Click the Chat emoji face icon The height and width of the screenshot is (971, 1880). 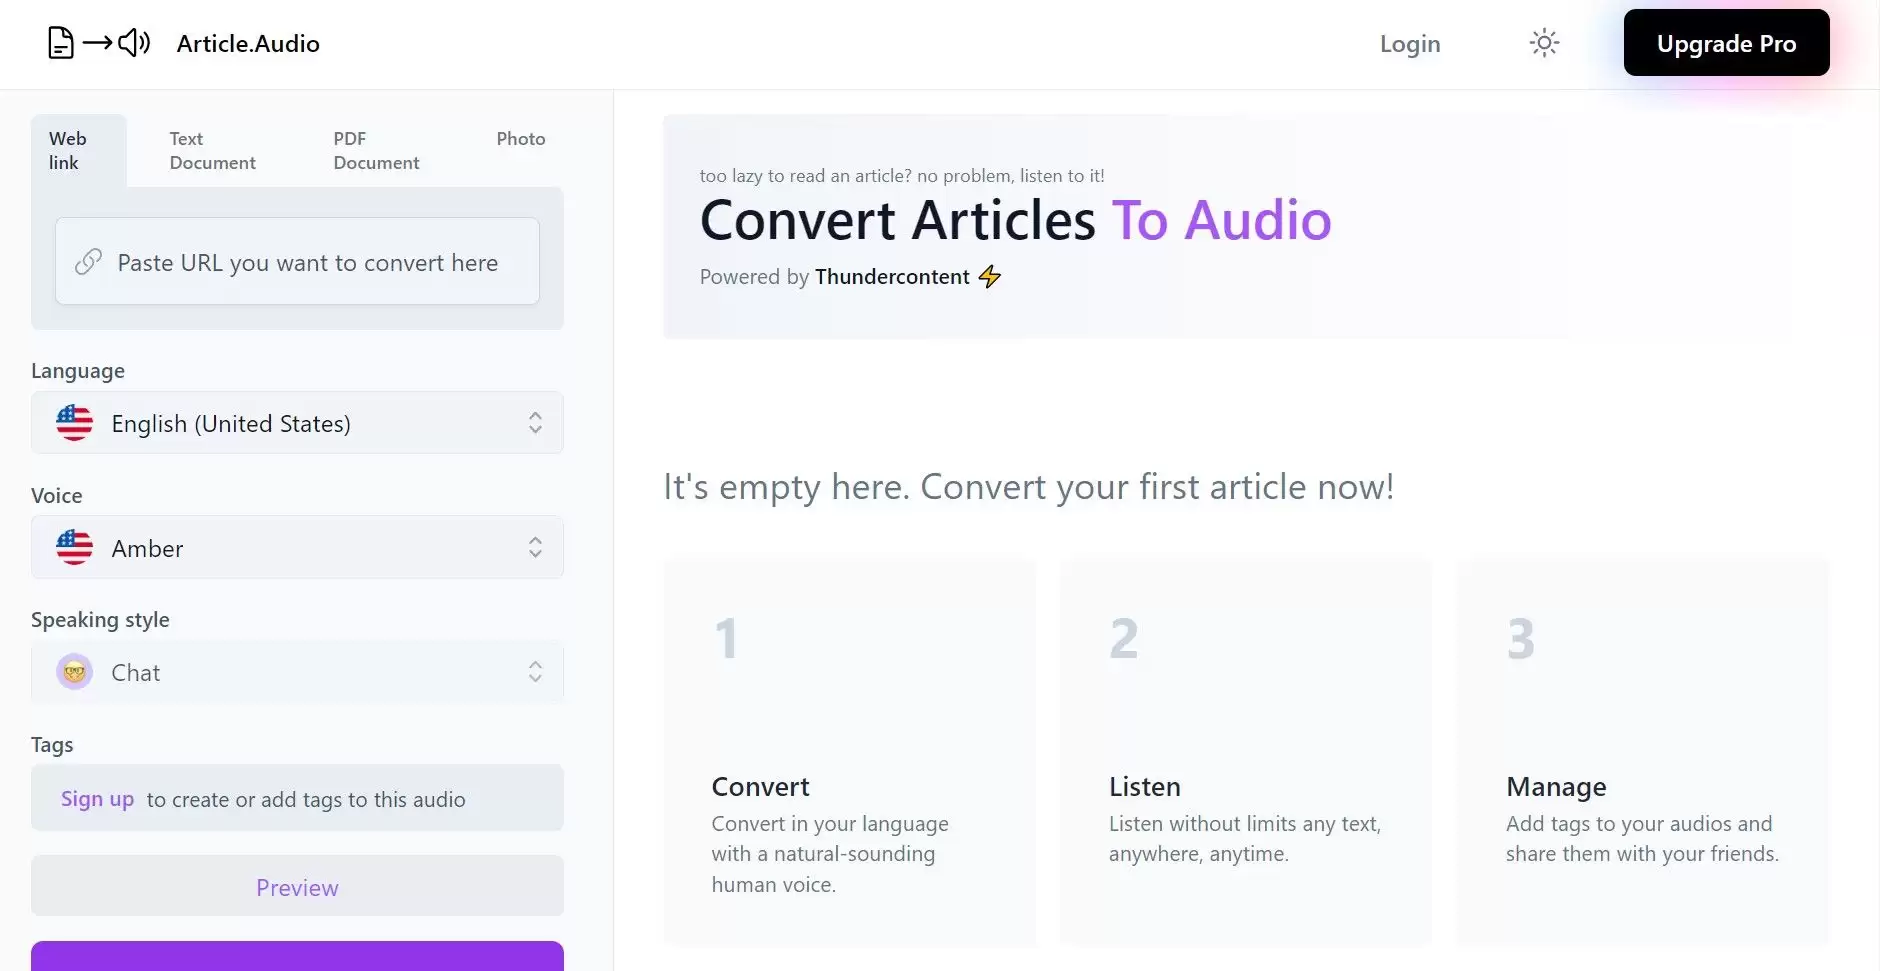75,672
